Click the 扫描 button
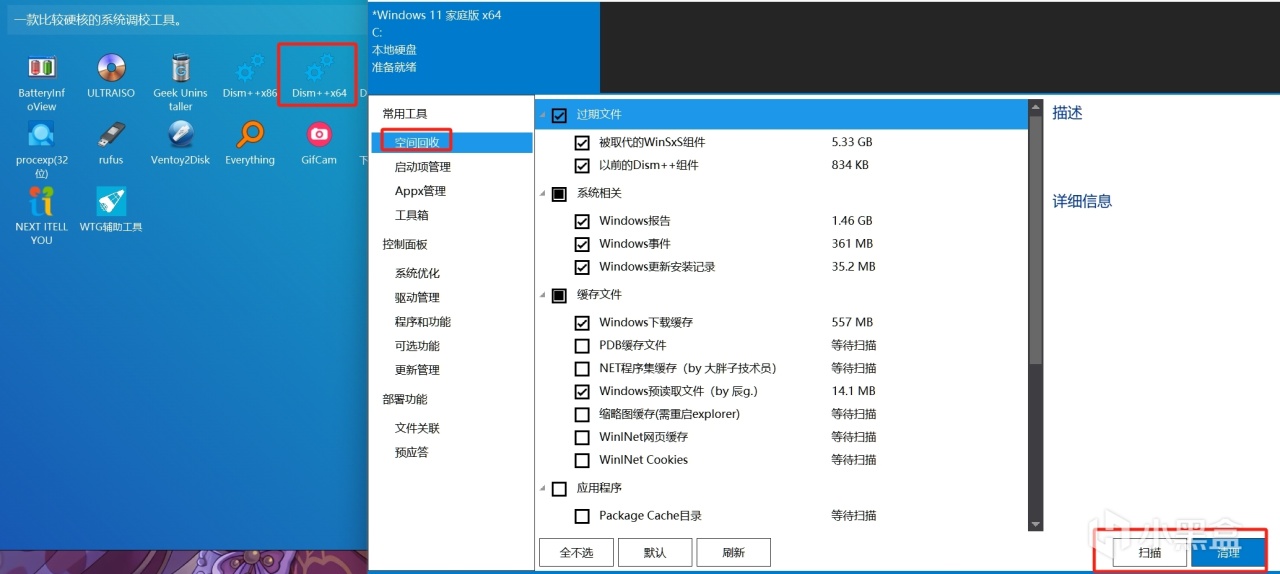Viewport: 1280px width, 574px height. 1150,552
